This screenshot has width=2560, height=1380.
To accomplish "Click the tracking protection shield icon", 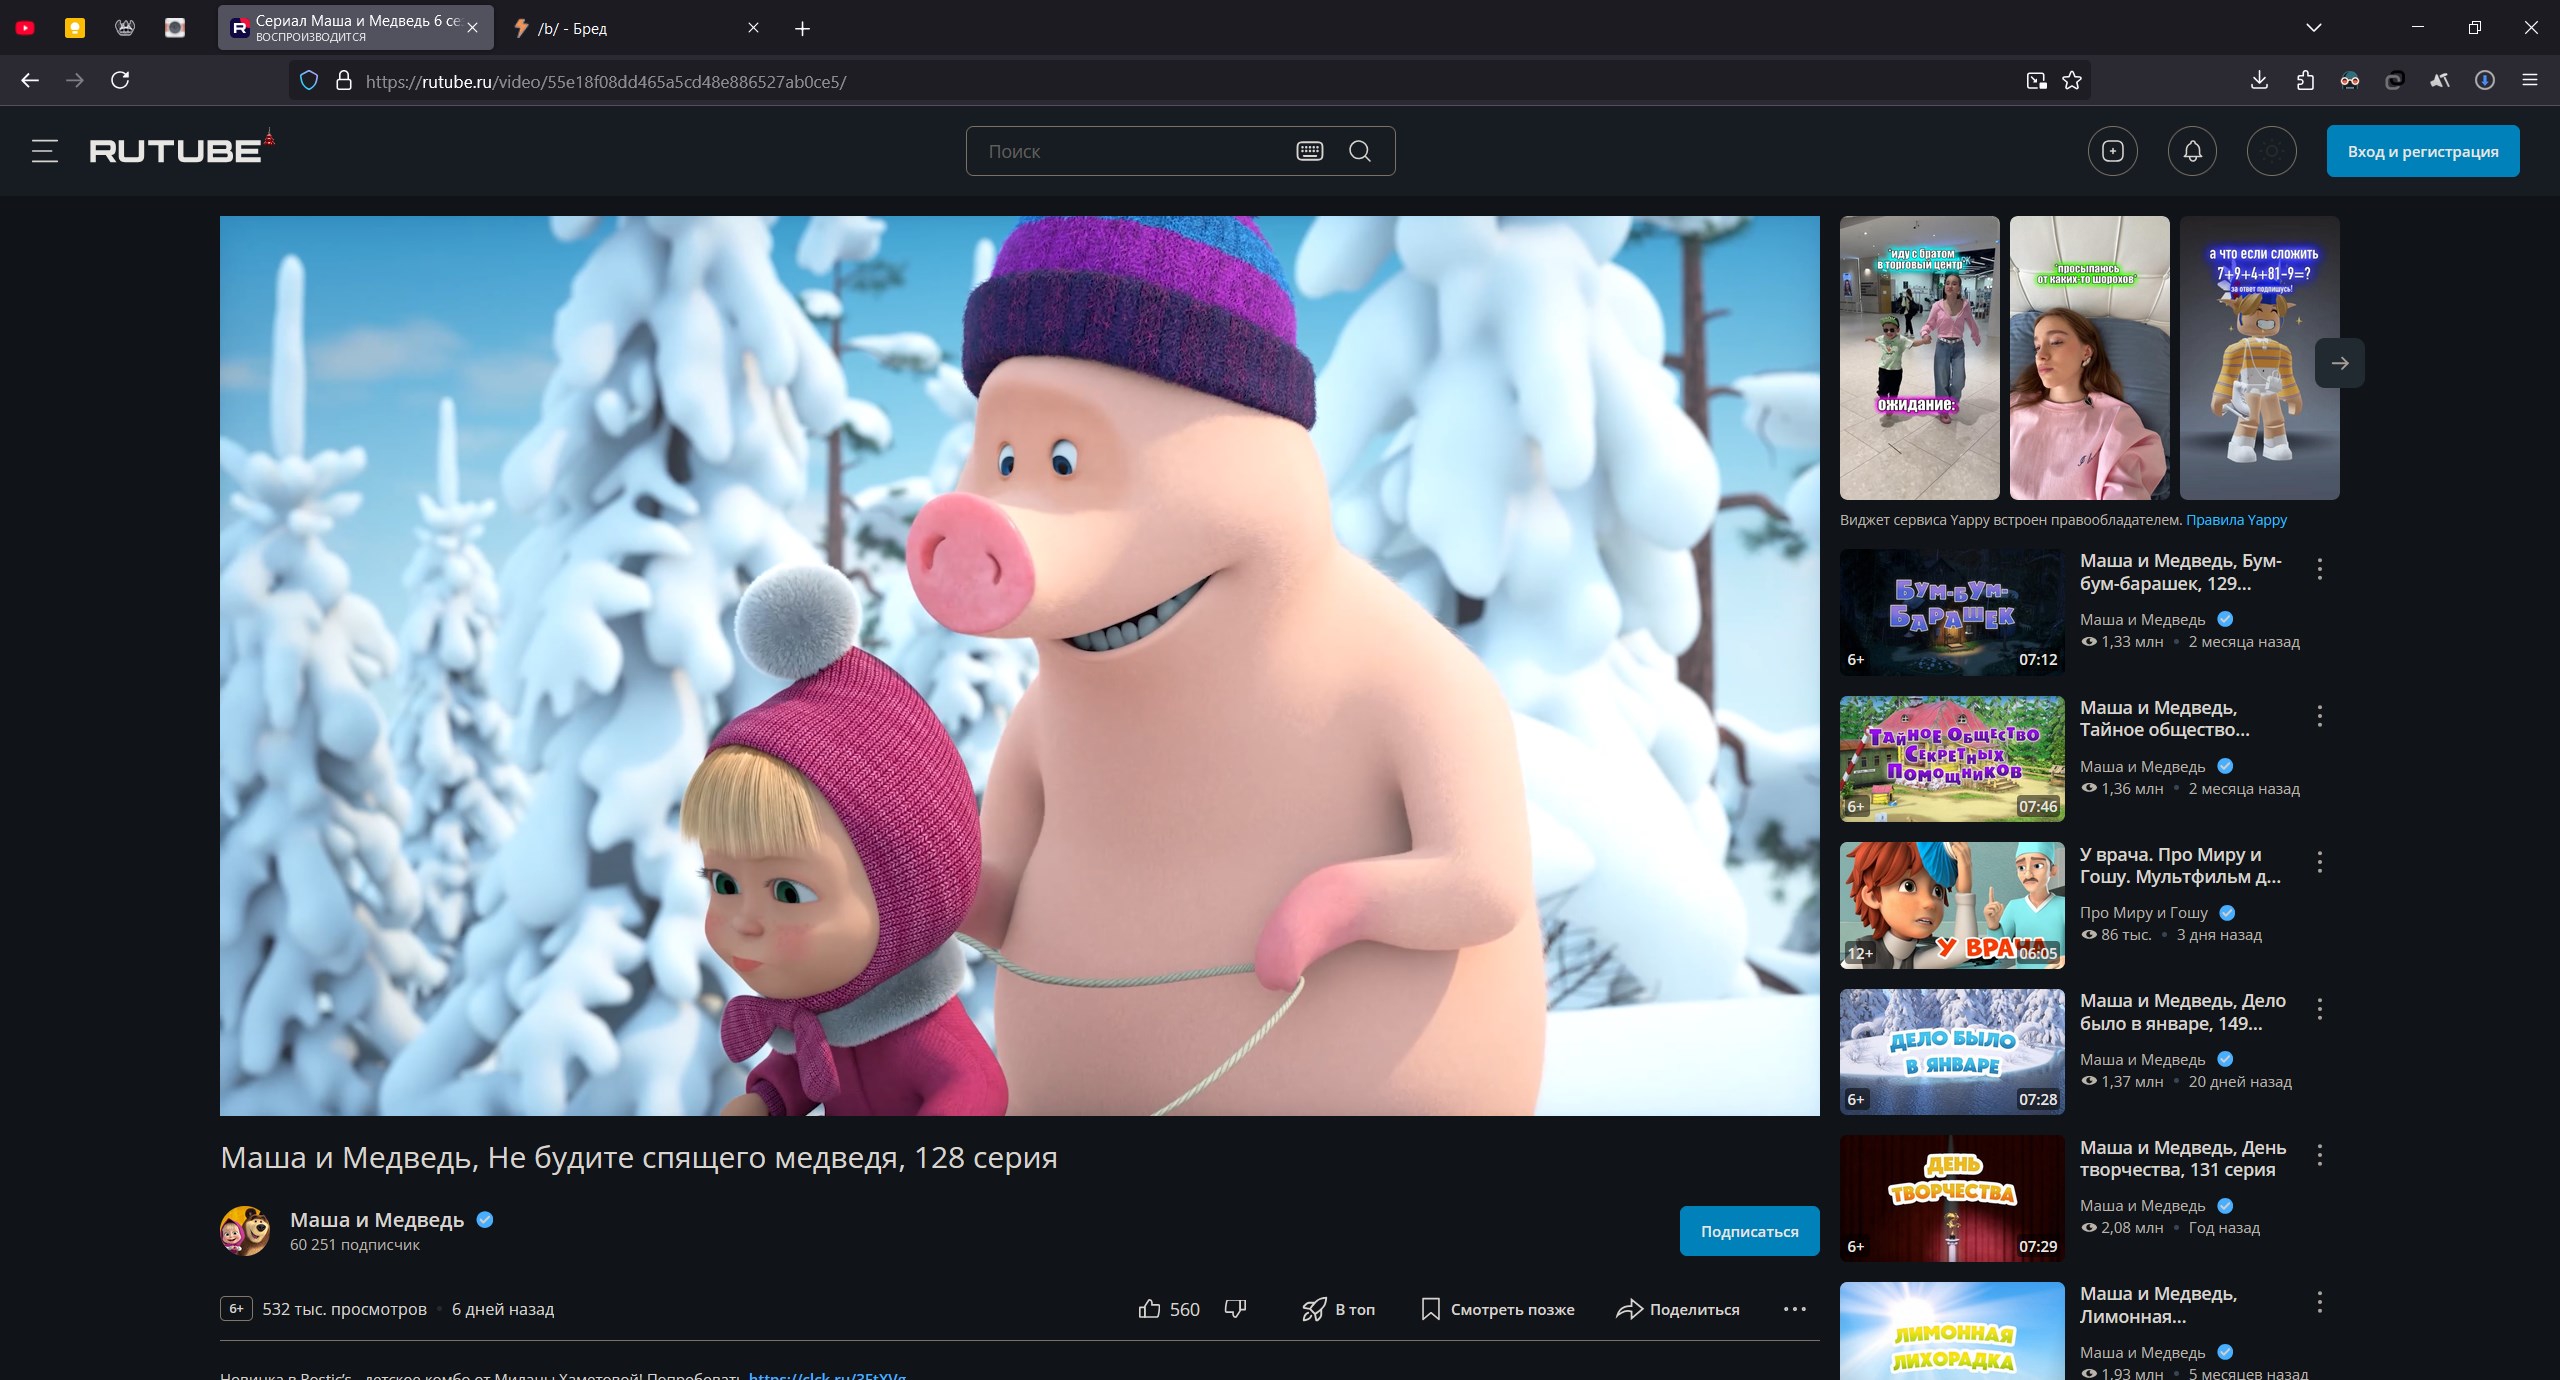I will [x=309, y=81].
